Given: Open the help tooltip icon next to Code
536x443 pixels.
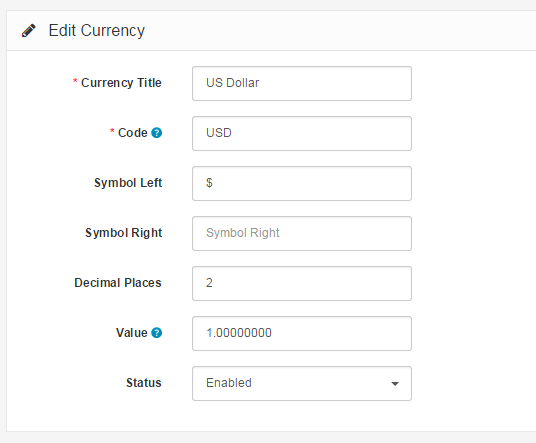Looking at the screenshot, I should (x=157, y=133).
